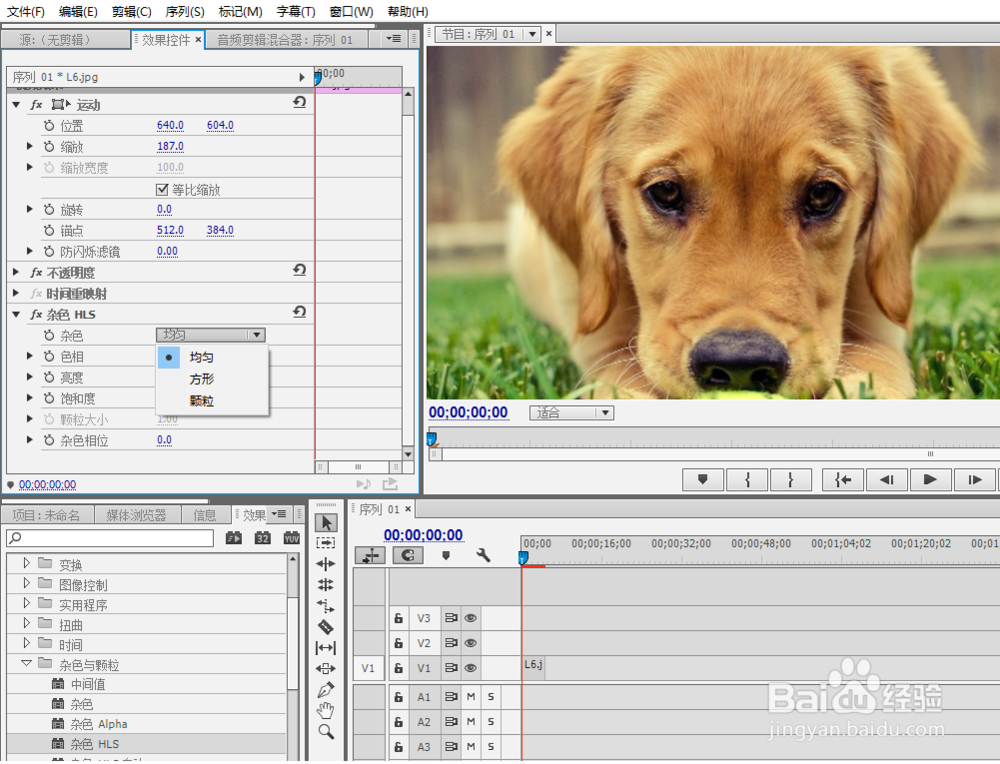Select the Pen tool
This screenshot has height=764, width=1000.
tap(326, 689)
